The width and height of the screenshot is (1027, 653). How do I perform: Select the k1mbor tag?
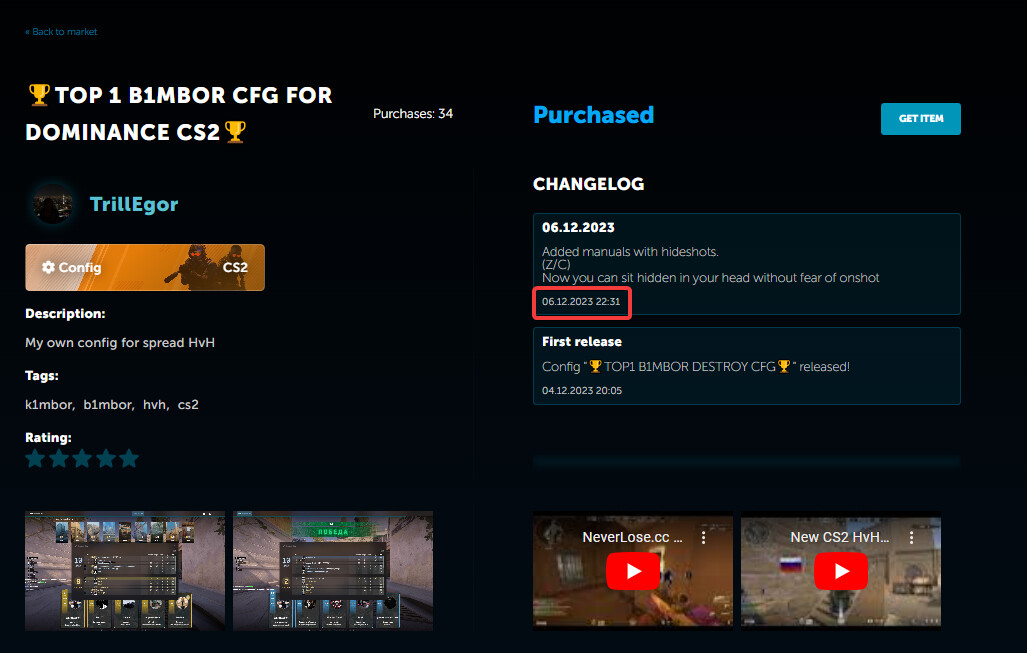(50, 405)
